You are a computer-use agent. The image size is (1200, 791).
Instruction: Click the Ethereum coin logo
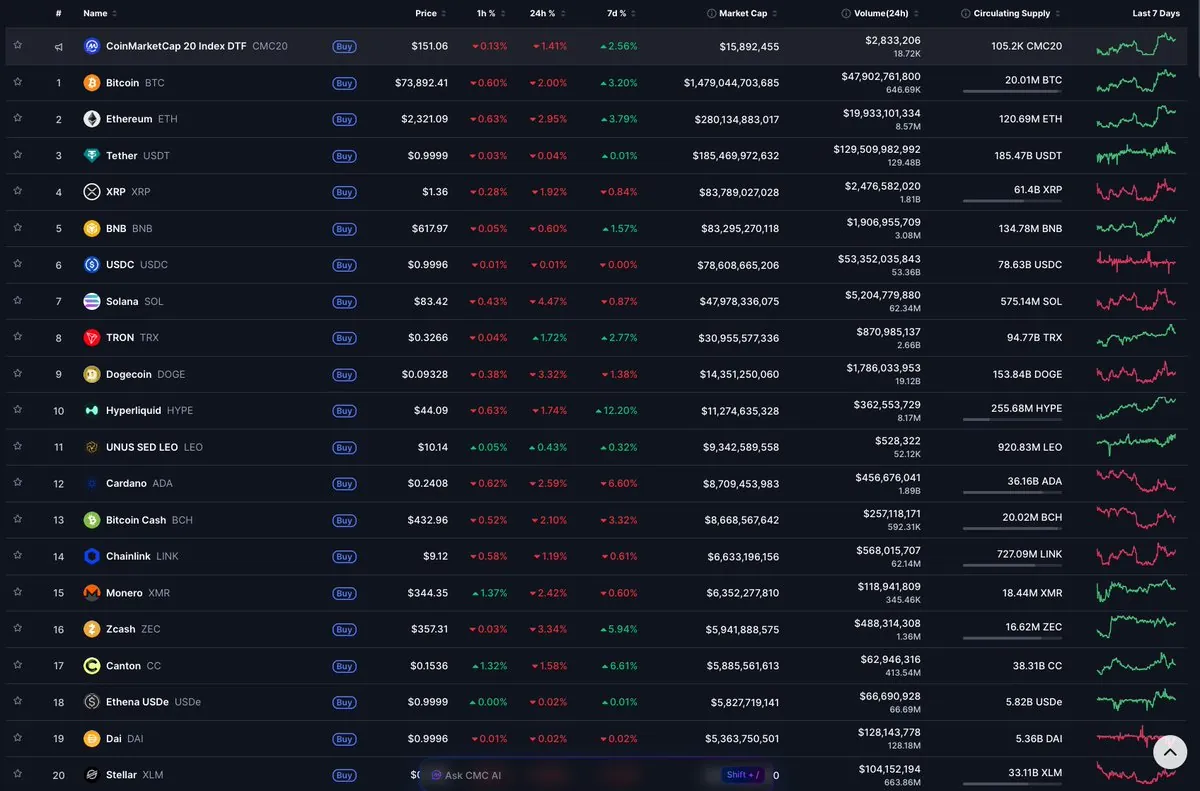92,119
